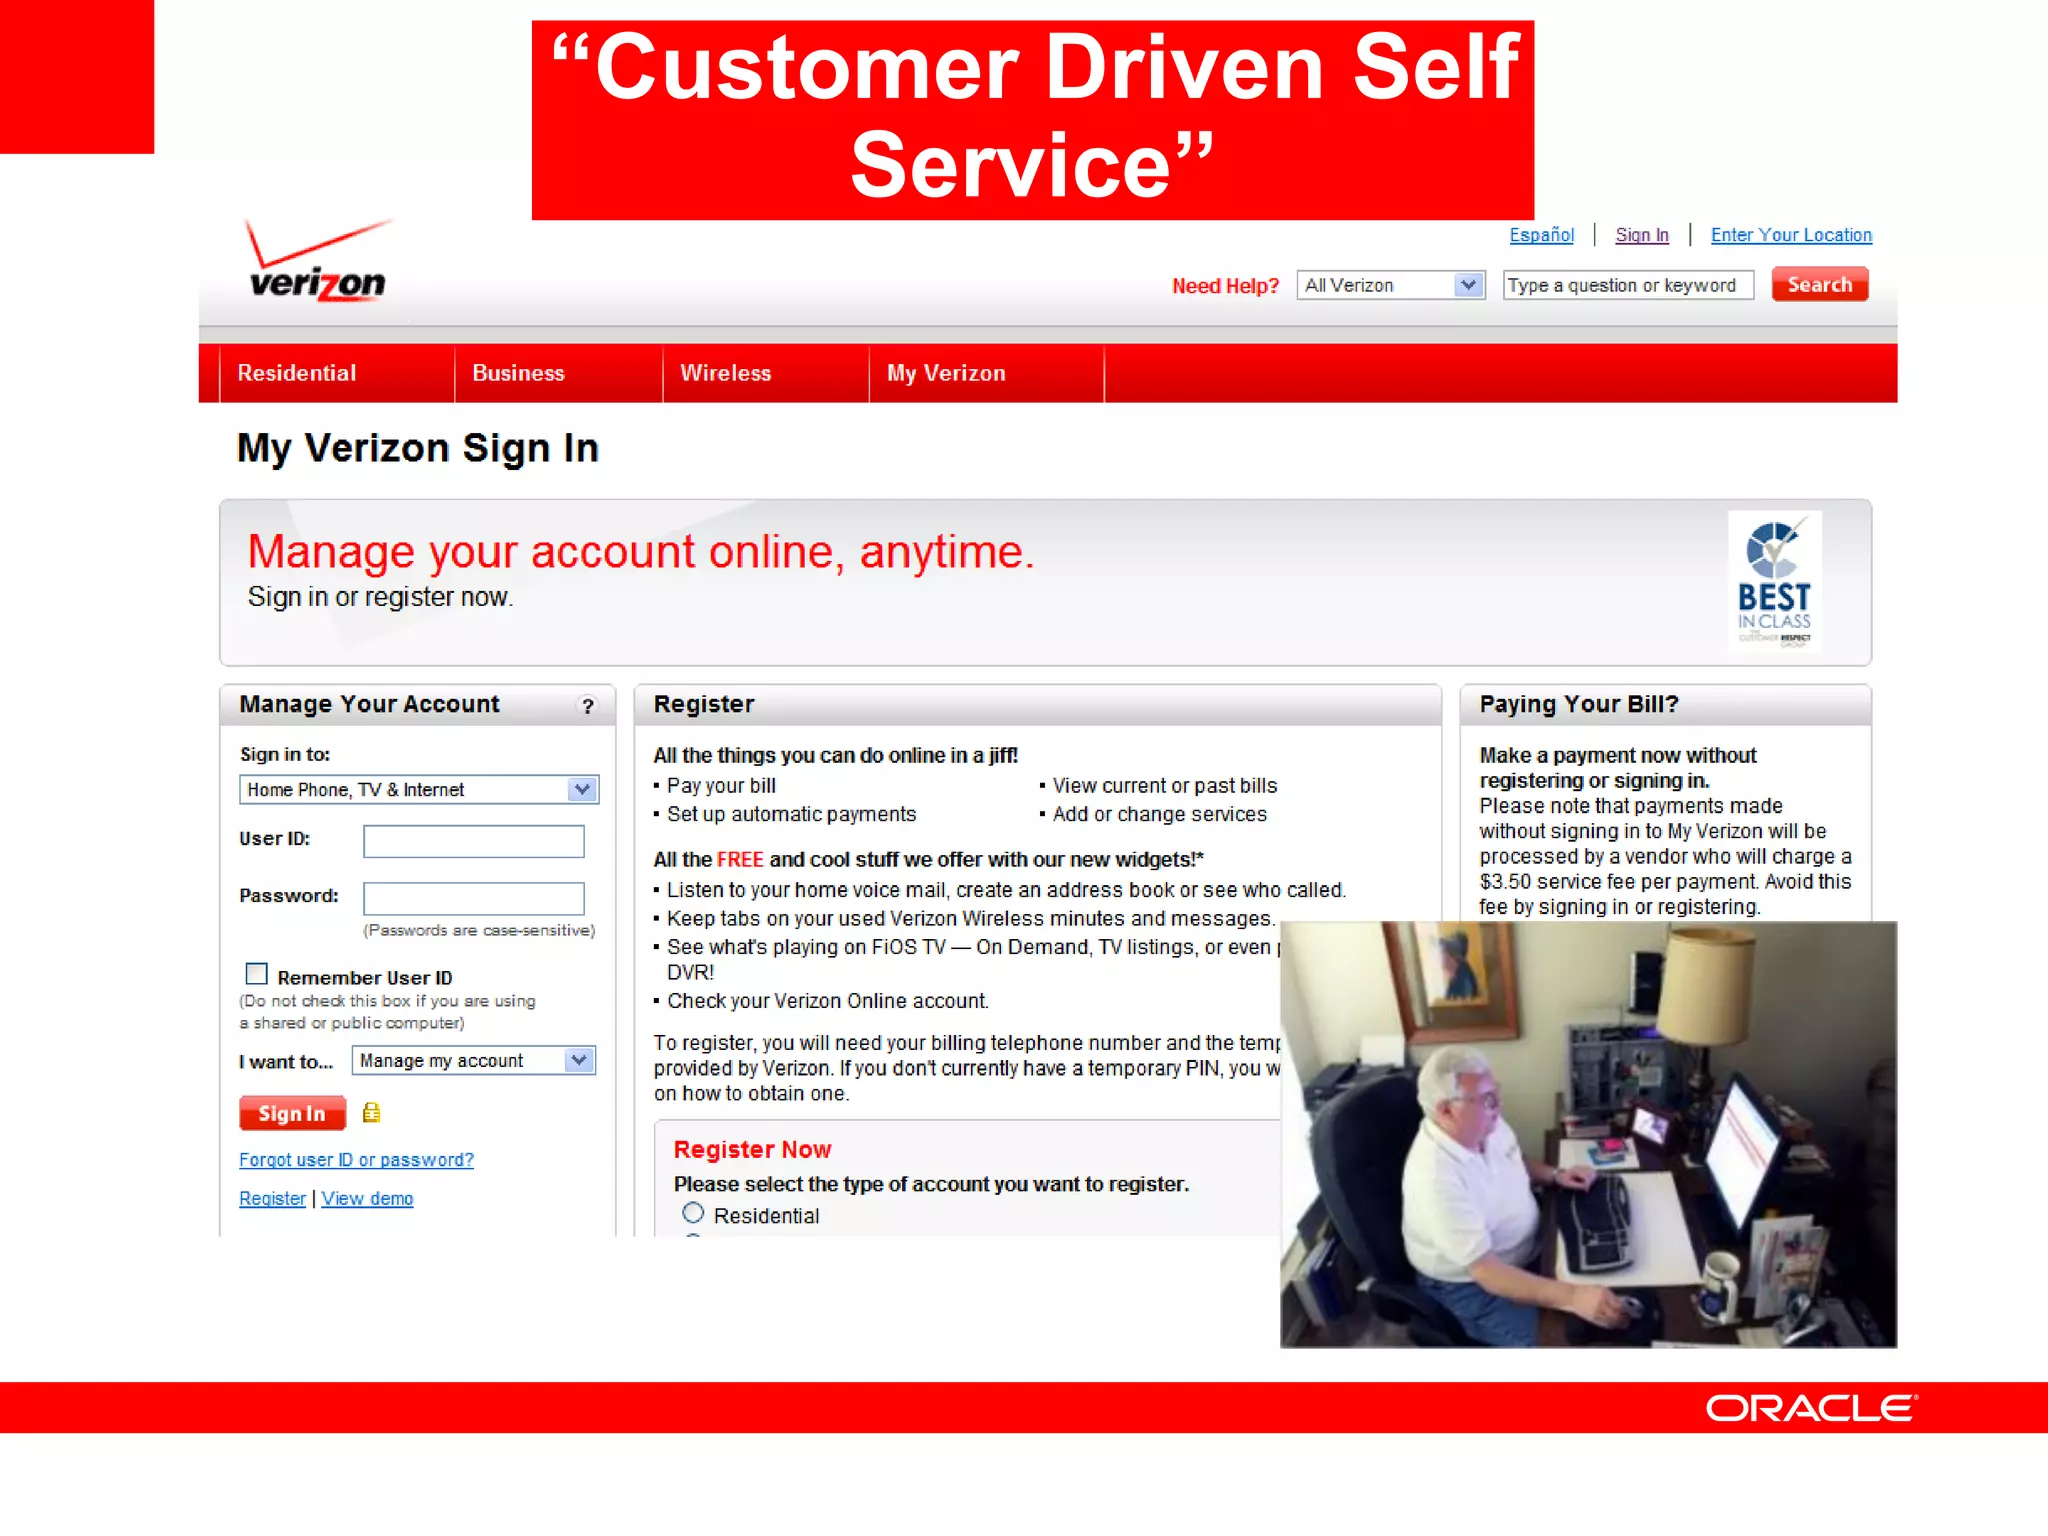2048x1536 pixels.
Task: Click the Paying Your Bill? panel header
Action: (x=1665, y=704)
